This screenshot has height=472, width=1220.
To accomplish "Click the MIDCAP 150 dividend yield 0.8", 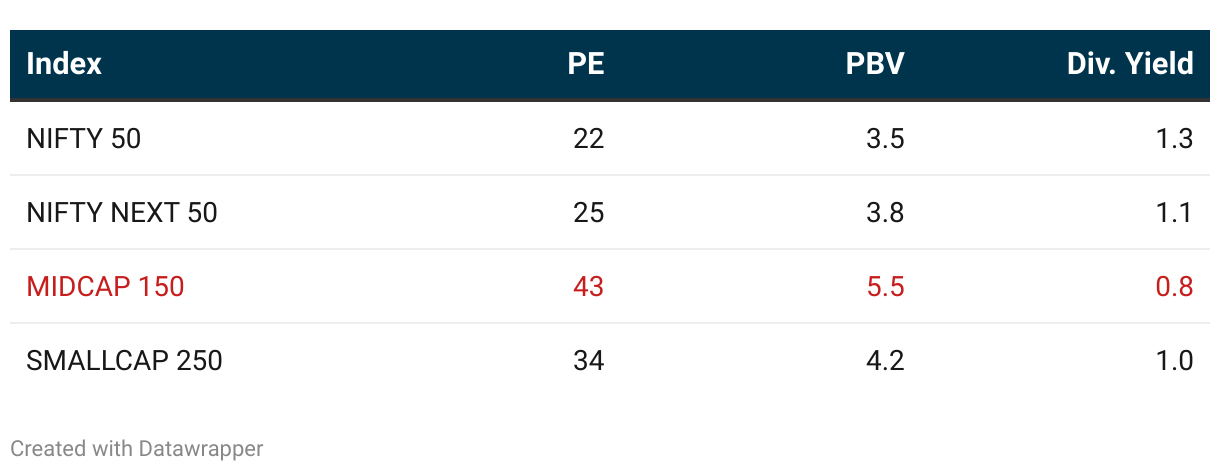I will [x=1174, y=286].
